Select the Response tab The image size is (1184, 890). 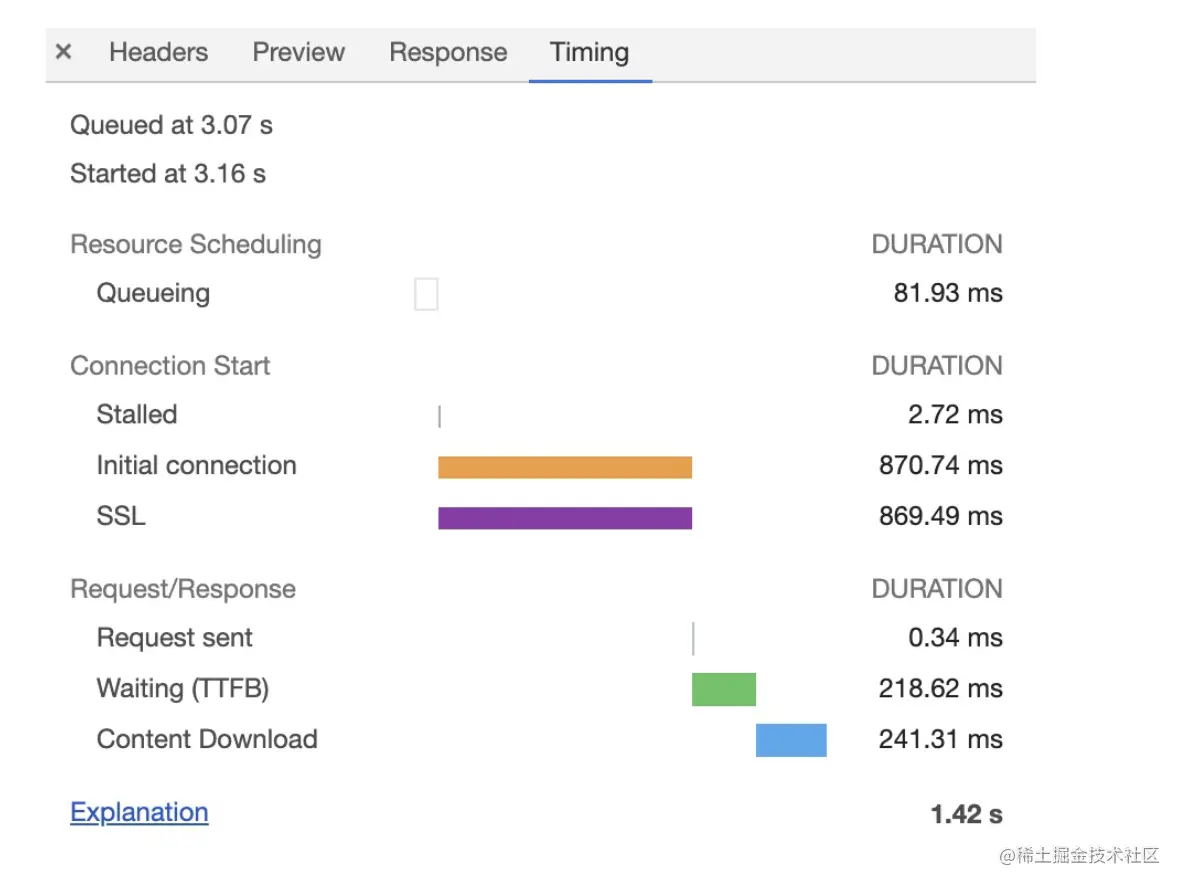click(448, 52)
